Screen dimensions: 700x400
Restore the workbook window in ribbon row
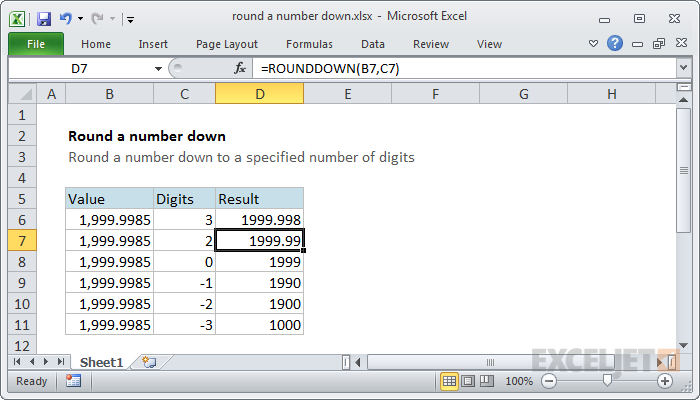[659, 43]
